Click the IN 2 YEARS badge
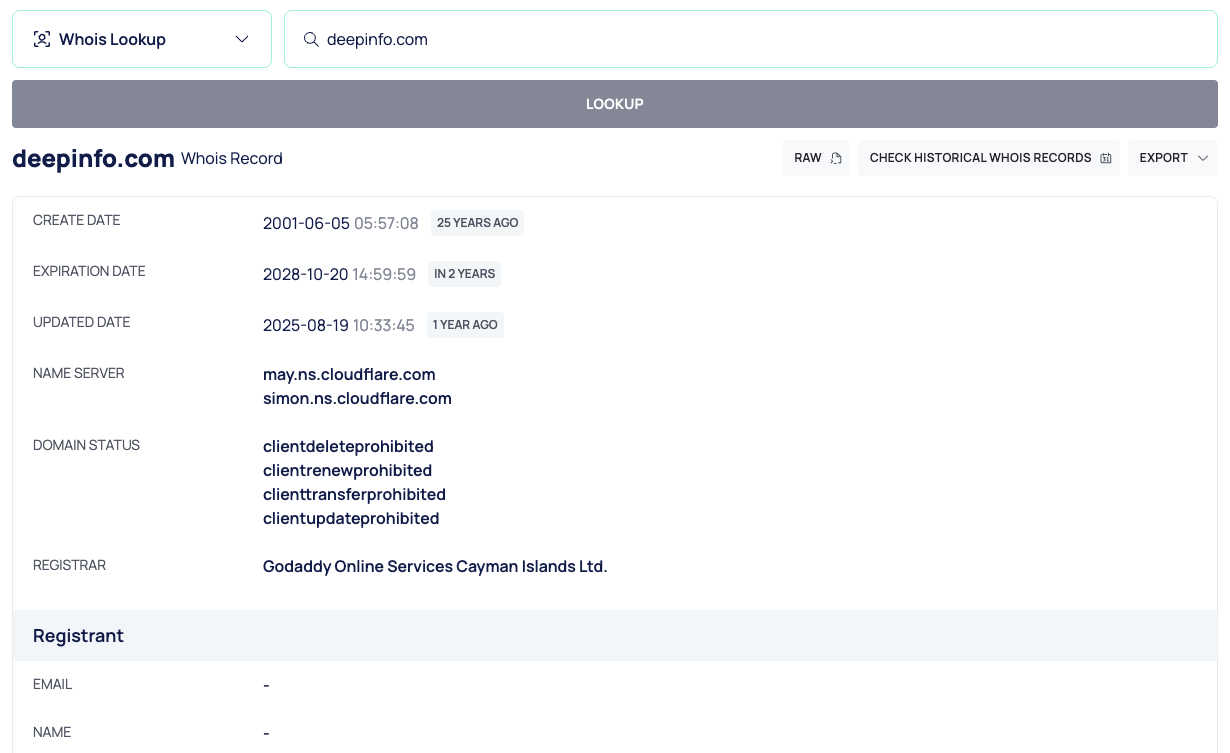 coord(464,274)
